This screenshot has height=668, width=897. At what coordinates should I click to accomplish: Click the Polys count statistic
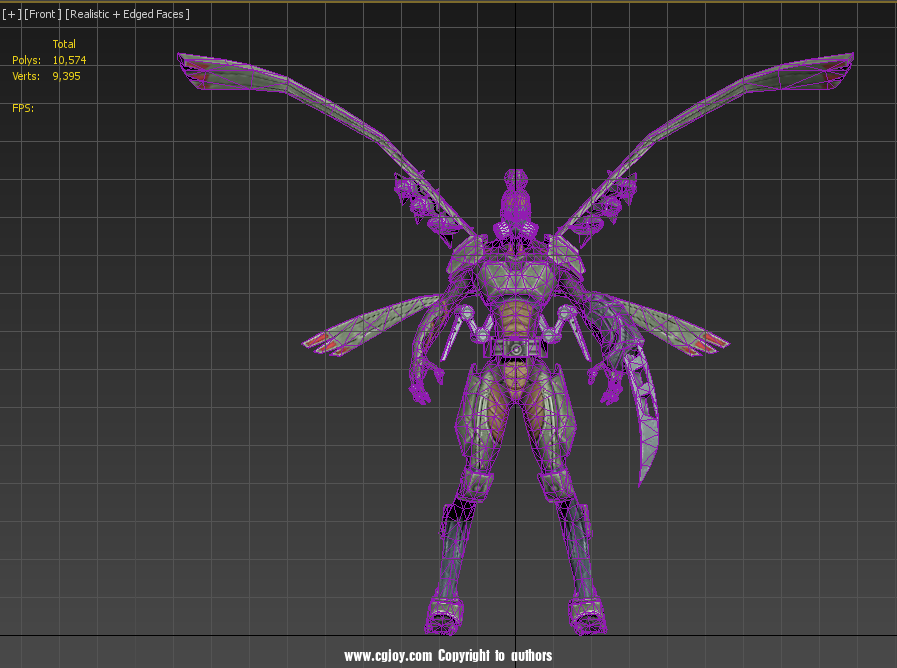point(68,60)
